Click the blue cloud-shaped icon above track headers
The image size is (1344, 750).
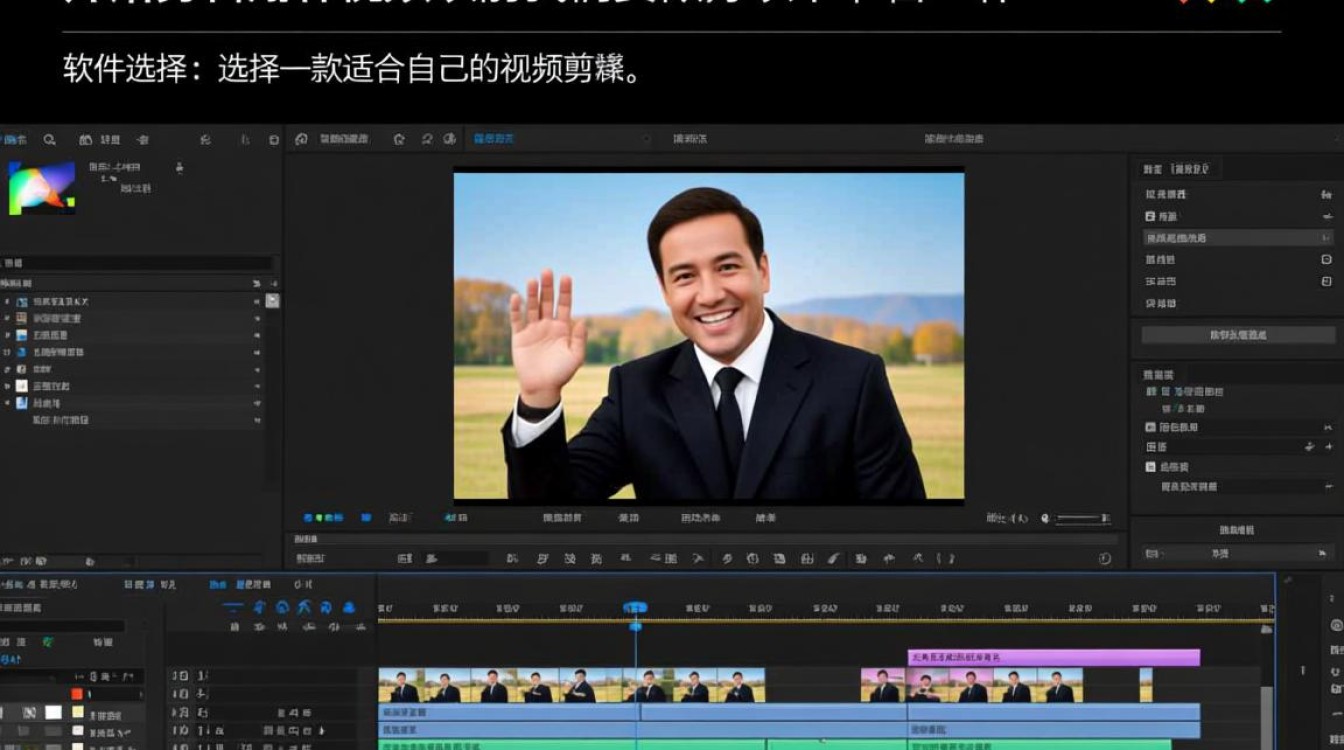349,607
